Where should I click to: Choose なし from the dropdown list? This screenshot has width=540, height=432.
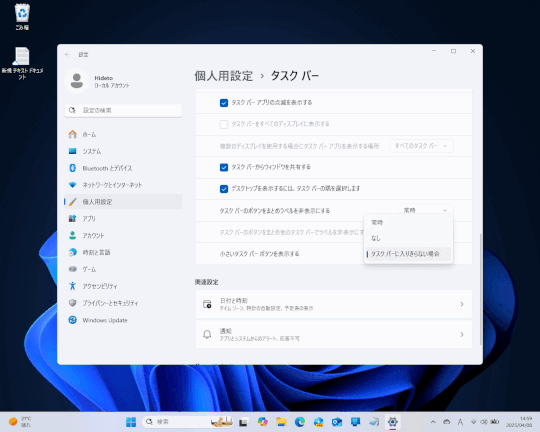pos(408,238)
